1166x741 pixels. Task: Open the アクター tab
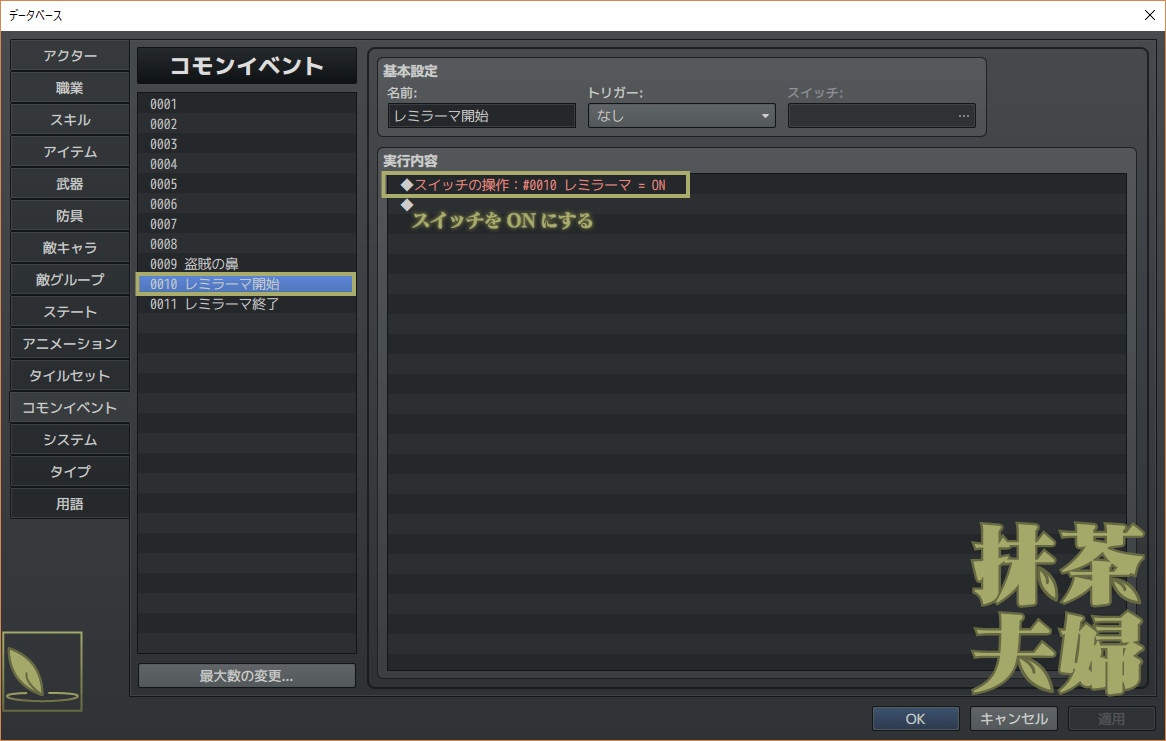pos(70,56)
